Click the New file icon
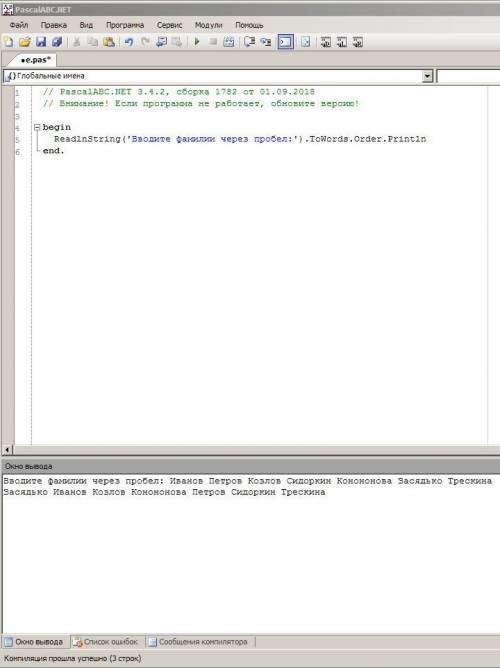The image size is (500, 668). (x=9, y=42)
